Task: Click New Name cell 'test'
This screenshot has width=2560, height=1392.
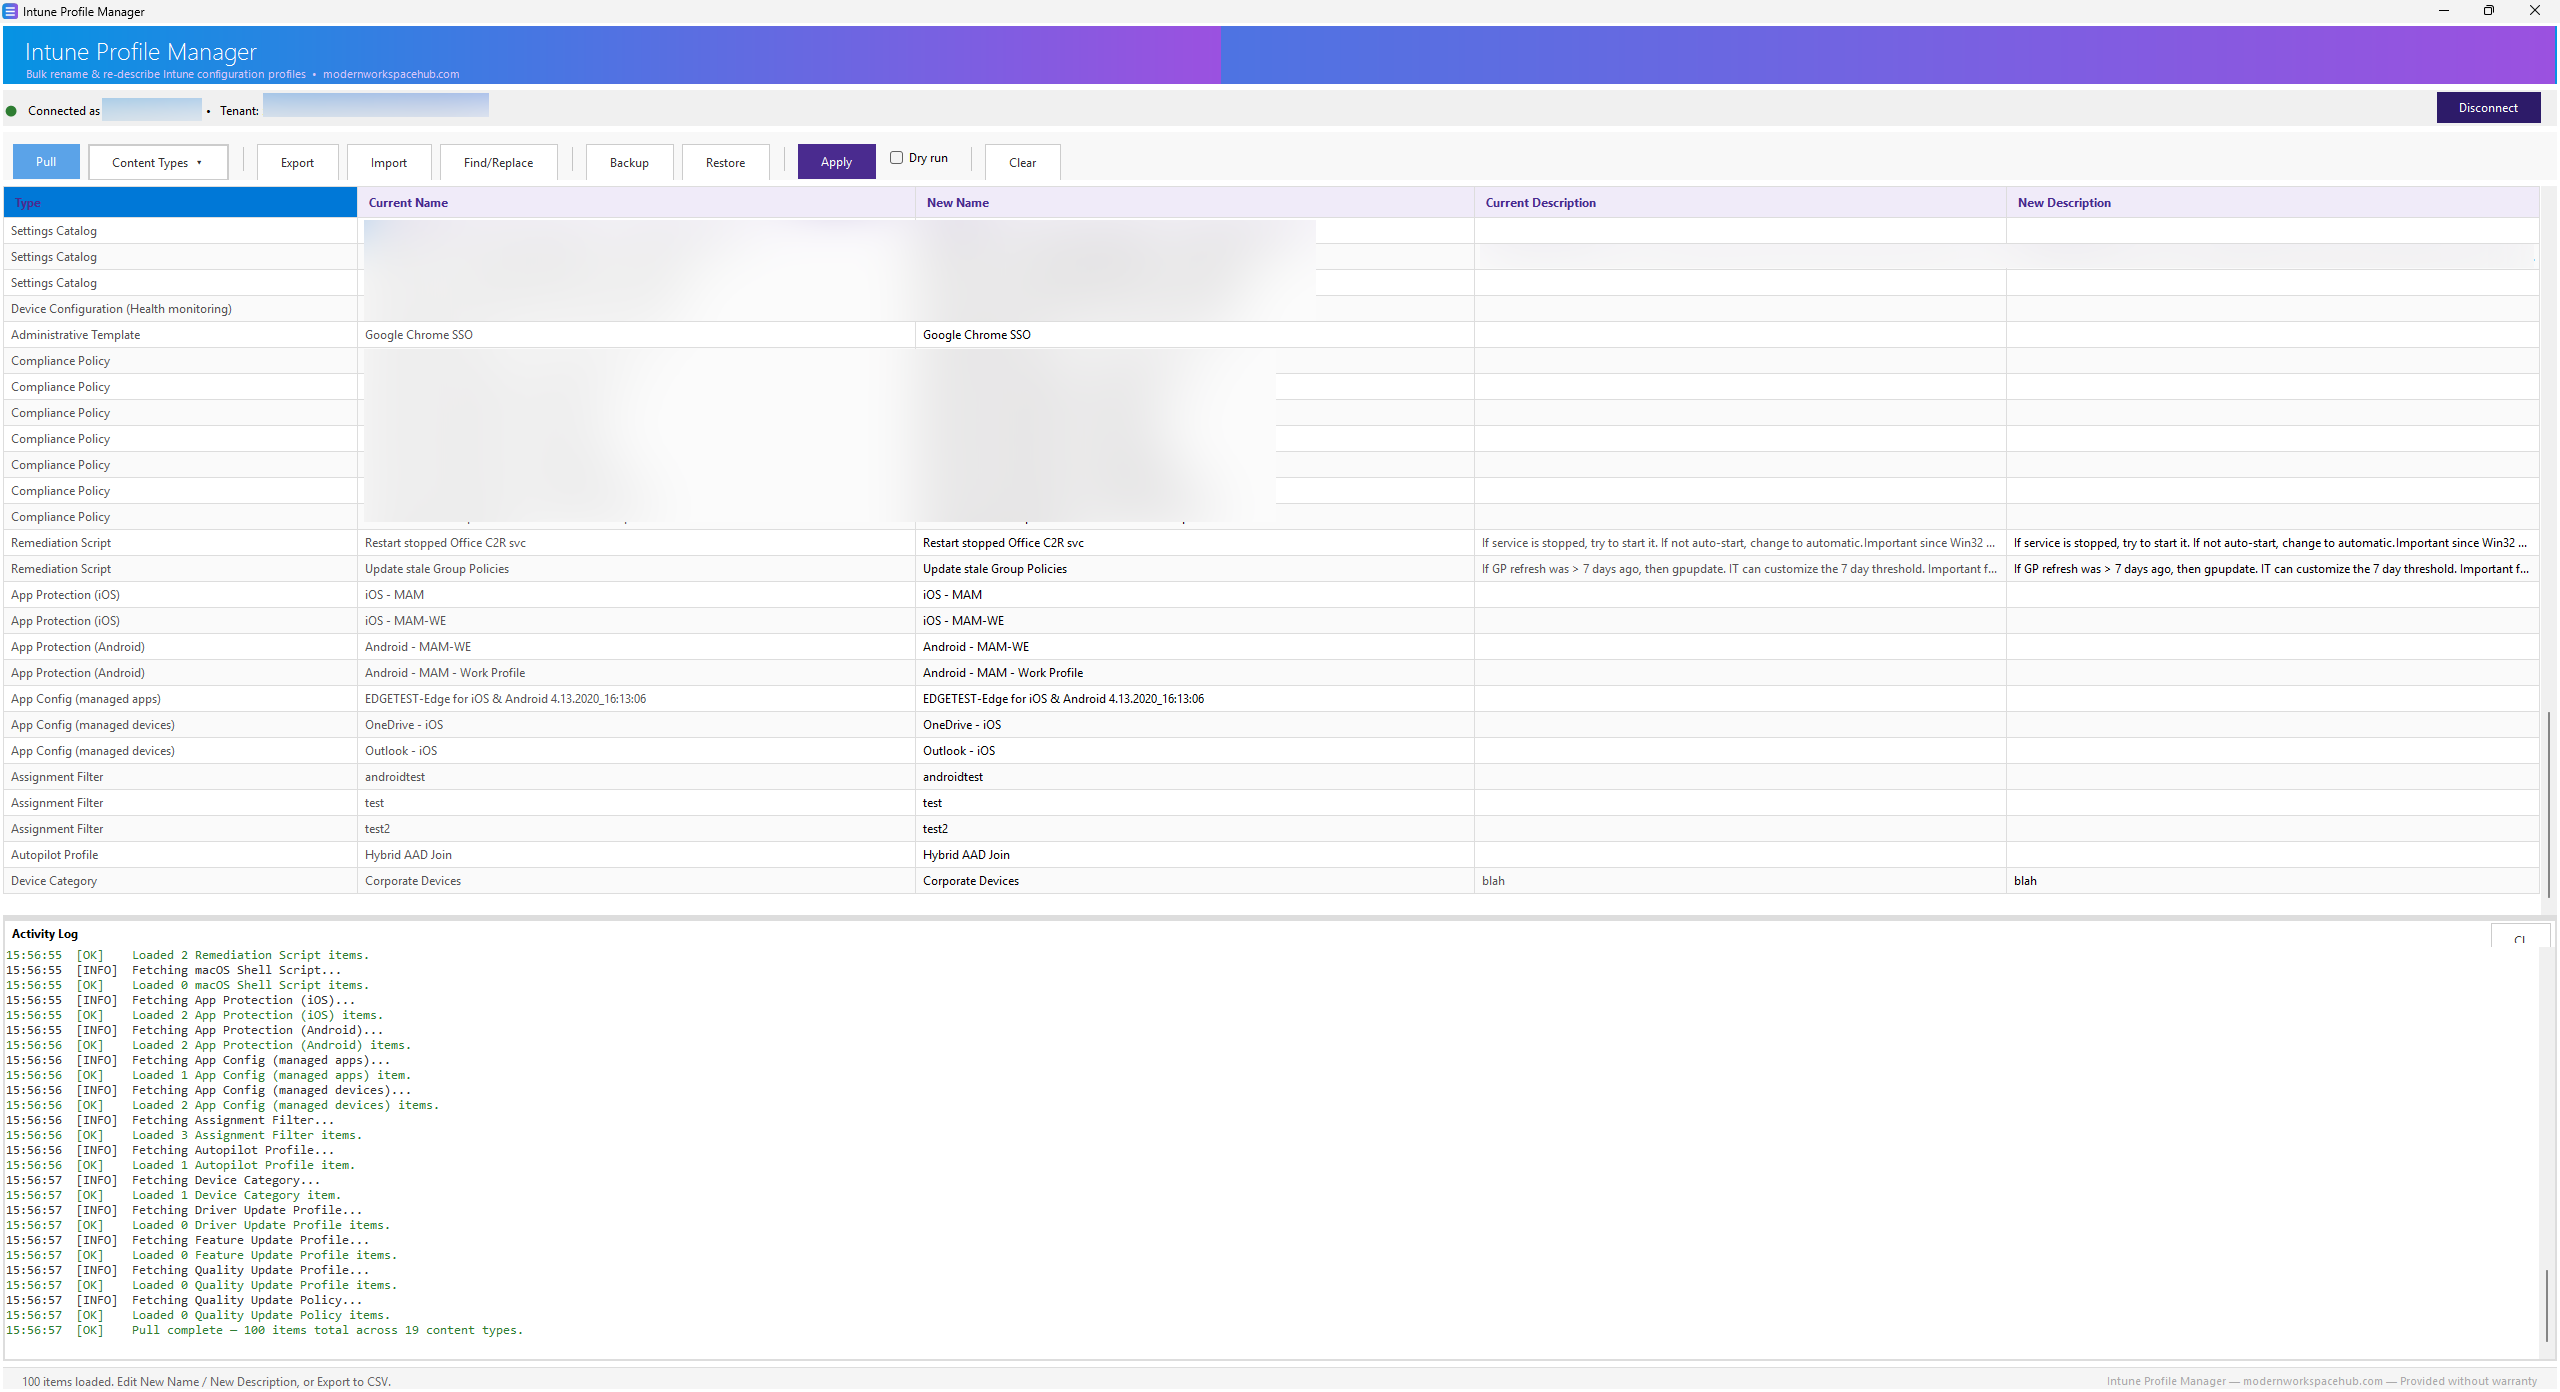Action: tap(1195, 803)
